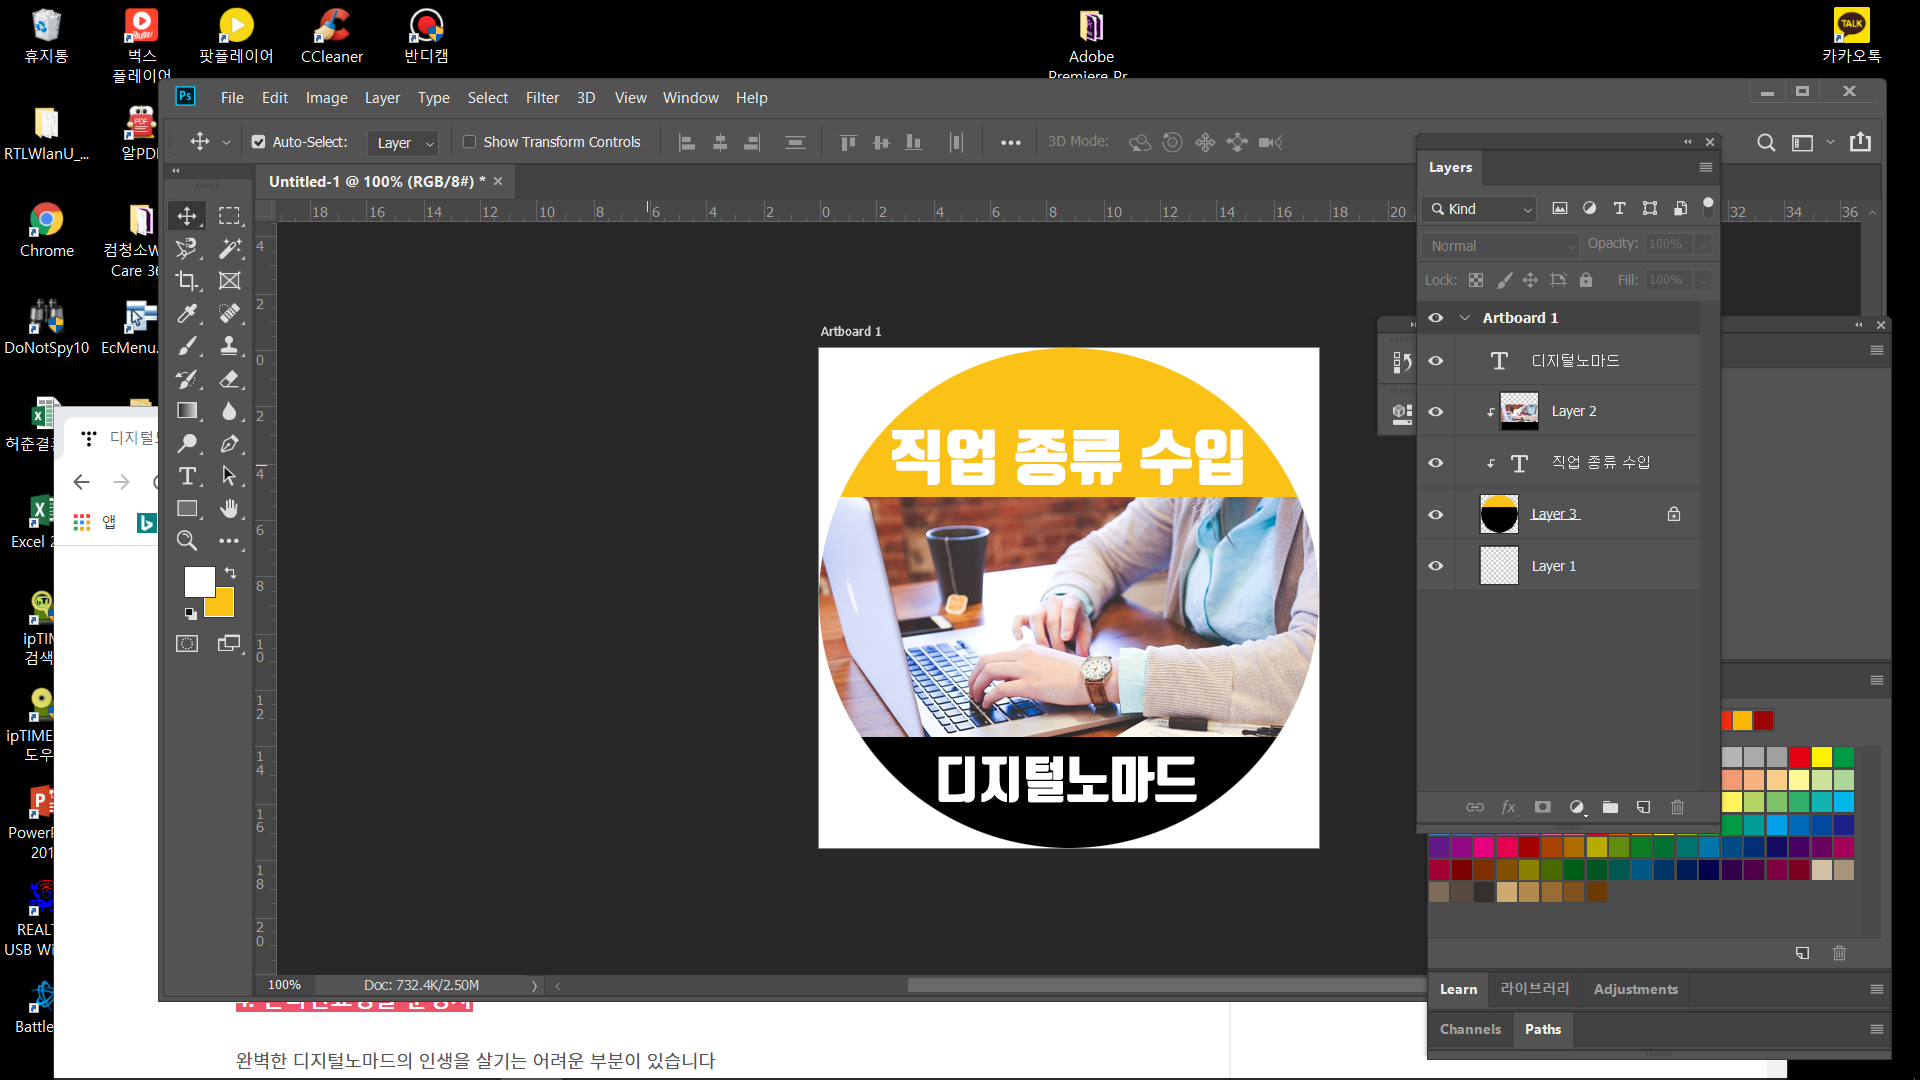Screen dimensions: 1920x1080
Task: Select the Blur tool
Action: pyautogui.click(x=230, y=411)
